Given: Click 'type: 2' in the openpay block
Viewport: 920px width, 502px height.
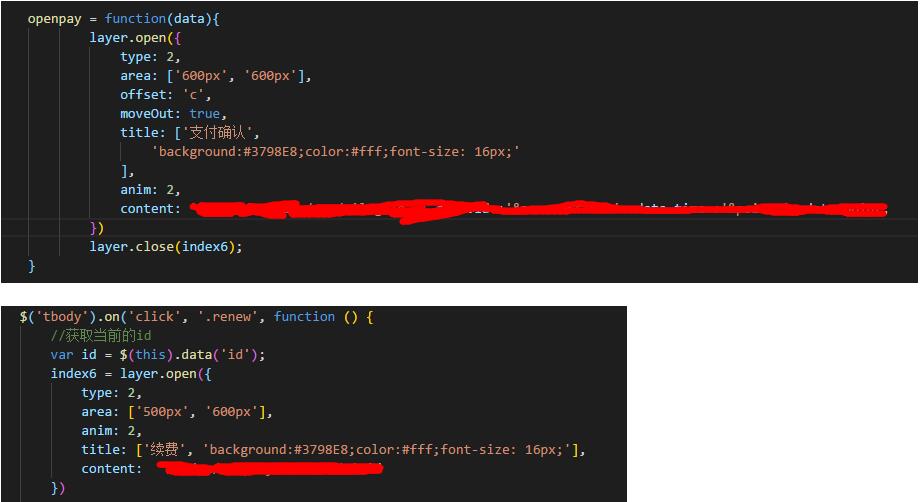Looking at the screenshot, I should tap(150, 57).
